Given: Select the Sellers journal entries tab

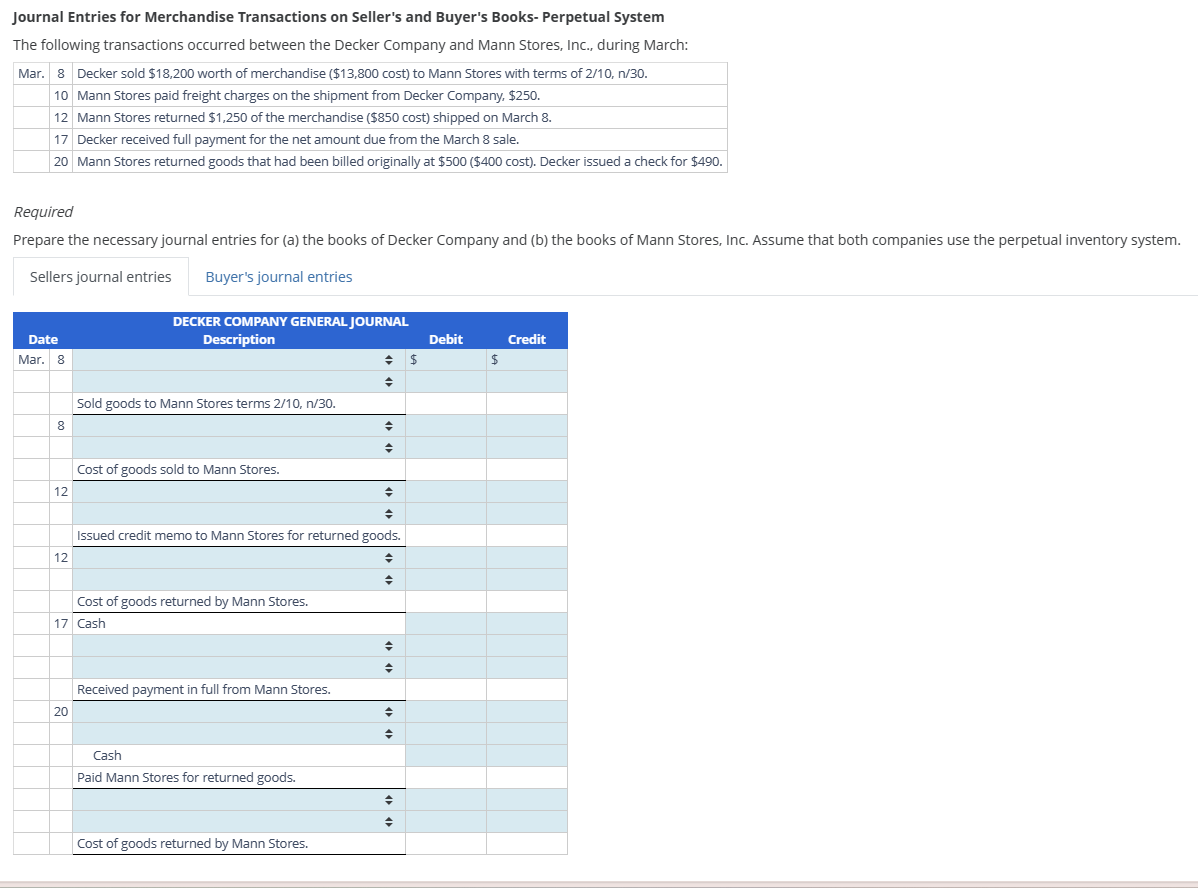Looking at the screenshot, I should point(100,277).
